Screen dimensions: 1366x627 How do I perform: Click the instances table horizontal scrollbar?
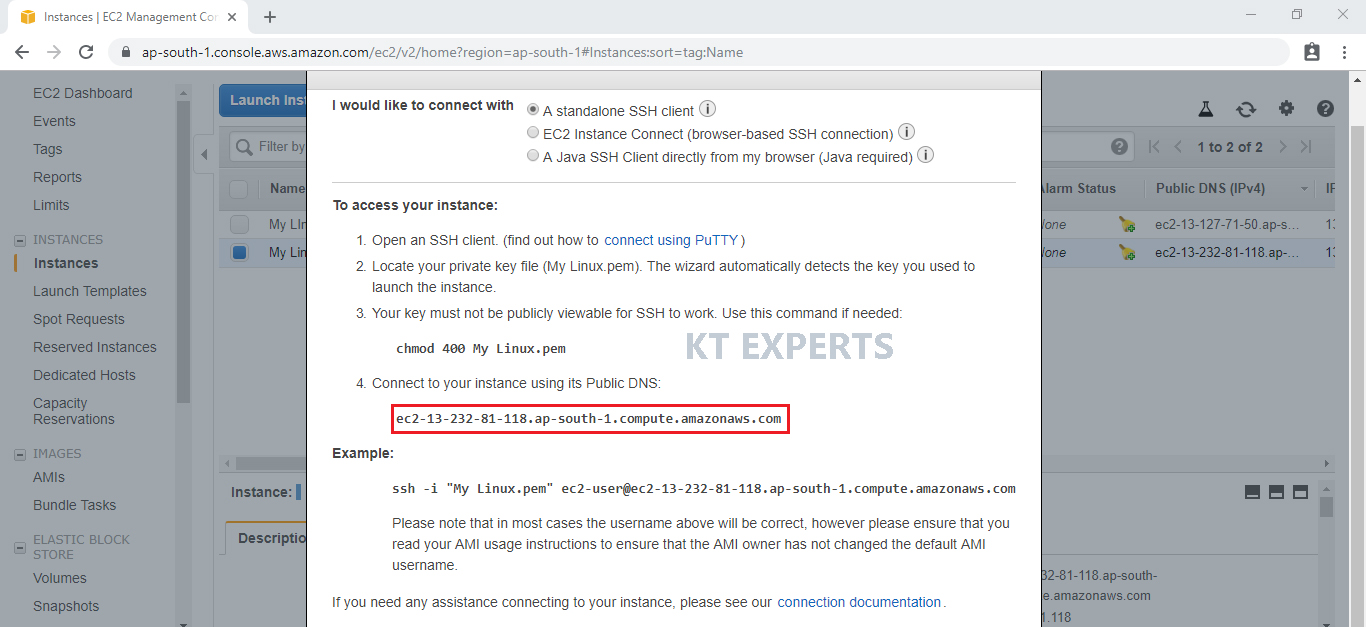270,464
